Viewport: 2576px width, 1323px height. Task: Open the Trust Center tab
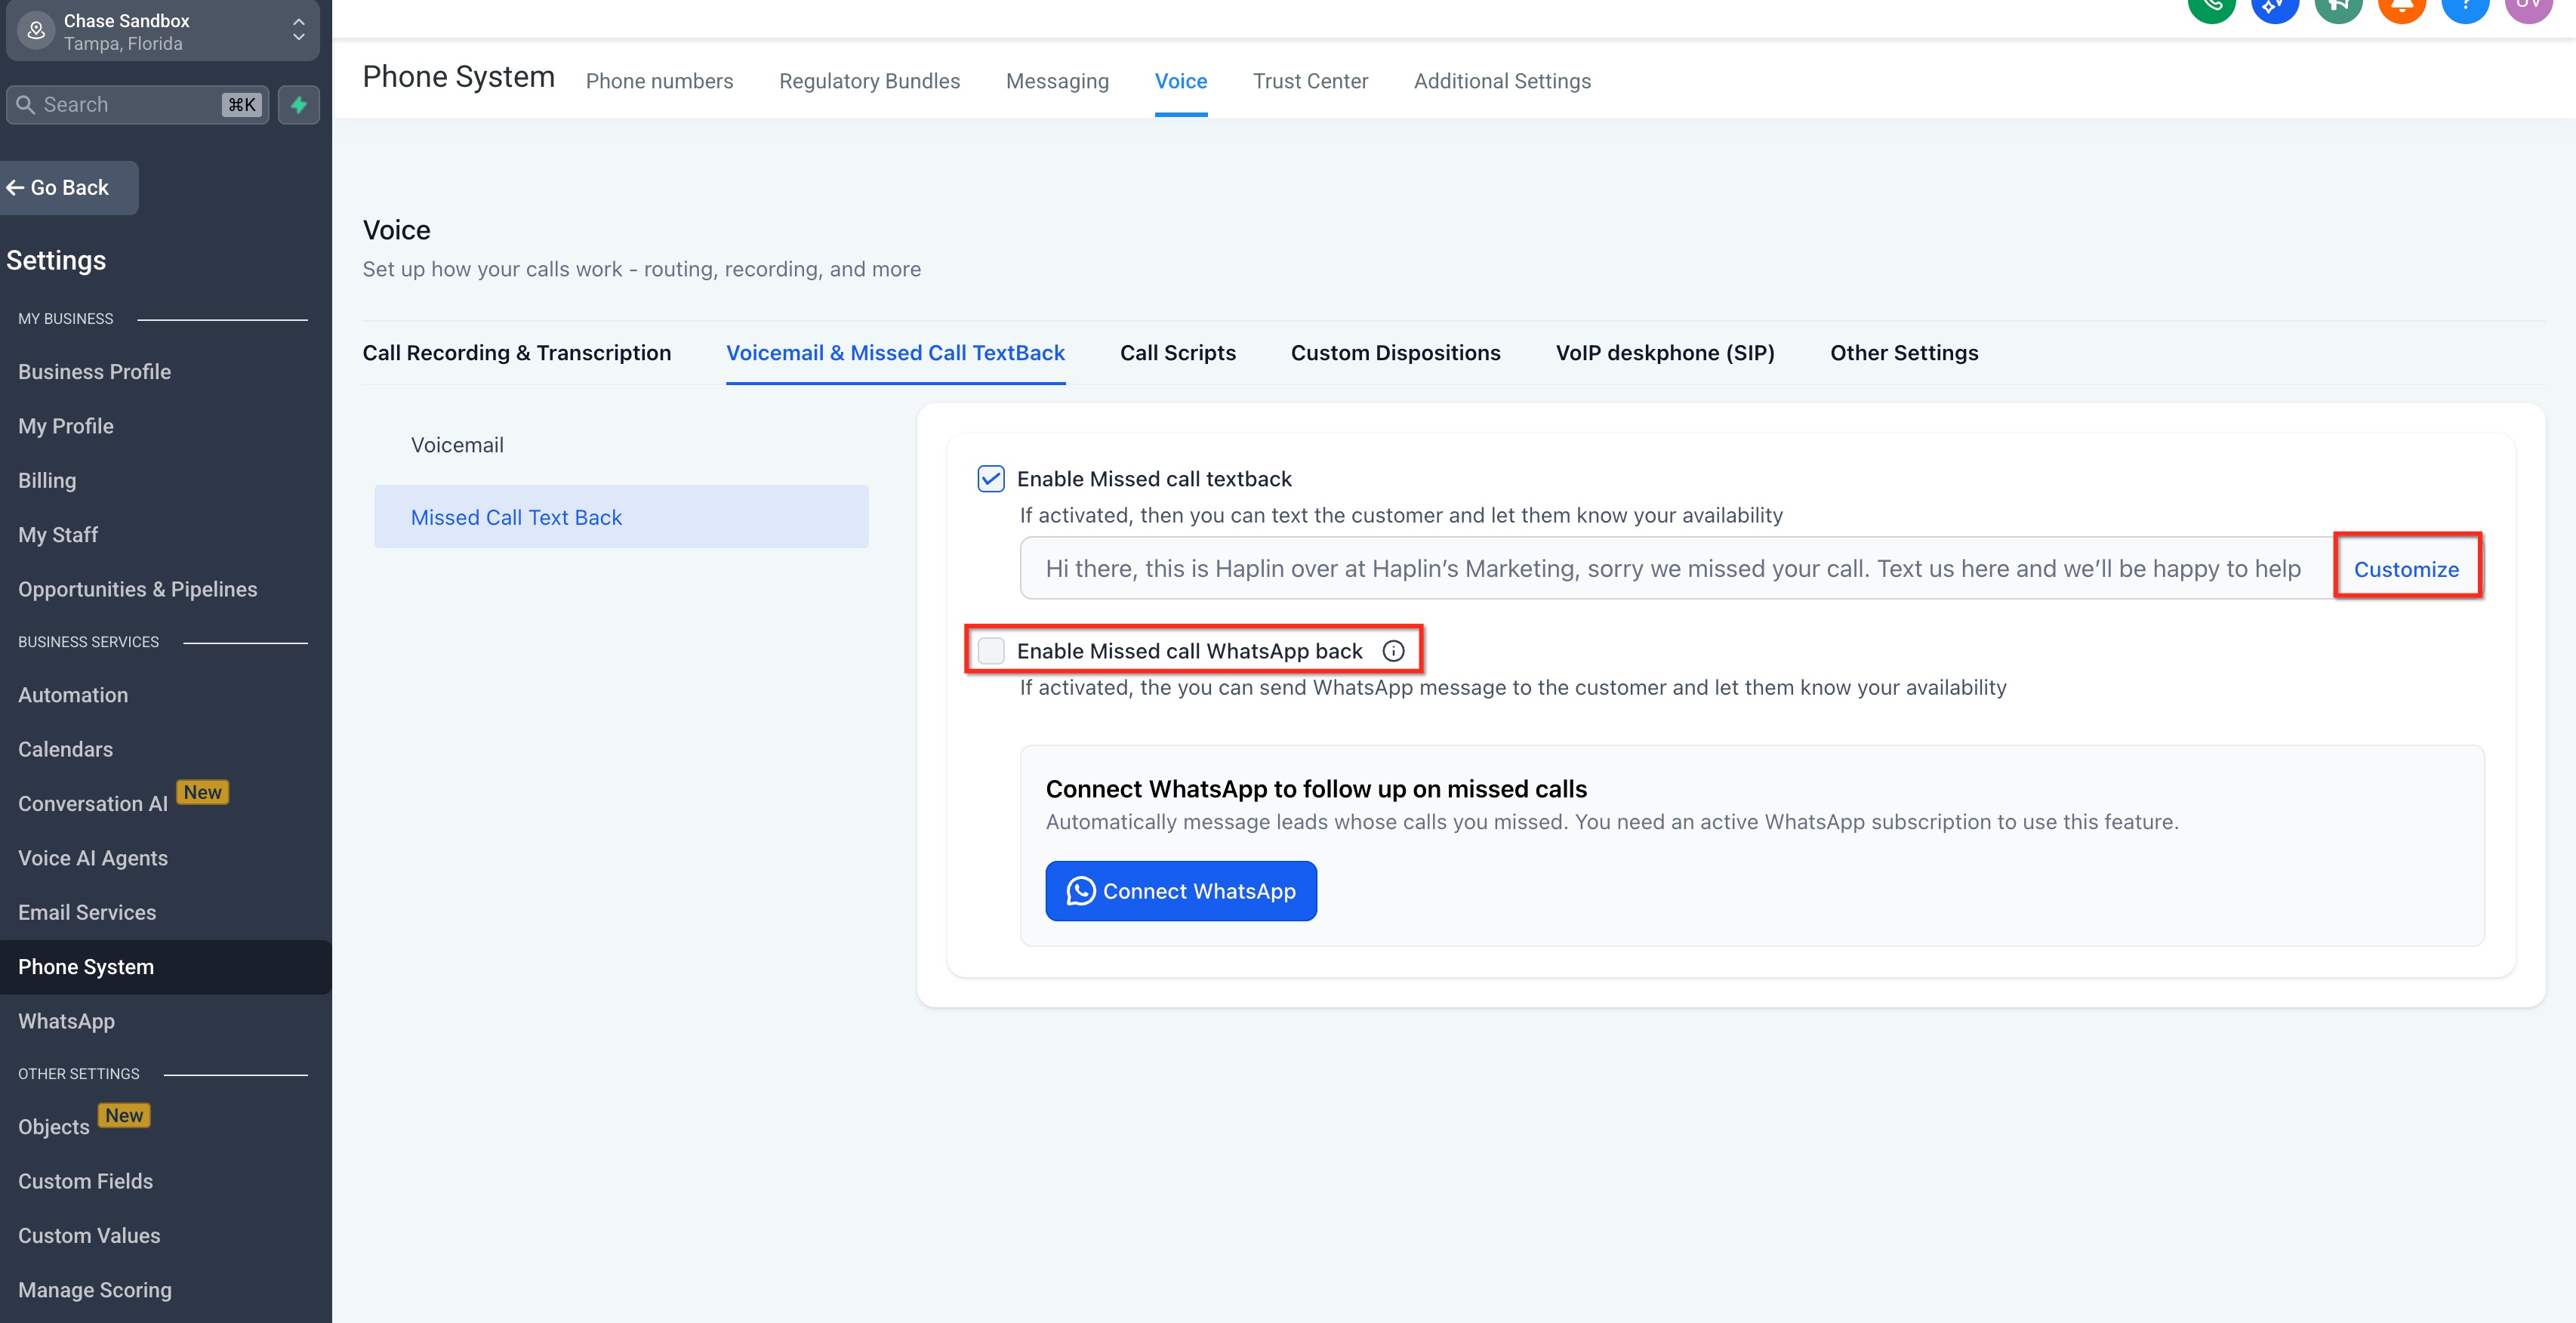click(x=1310, y=81)
